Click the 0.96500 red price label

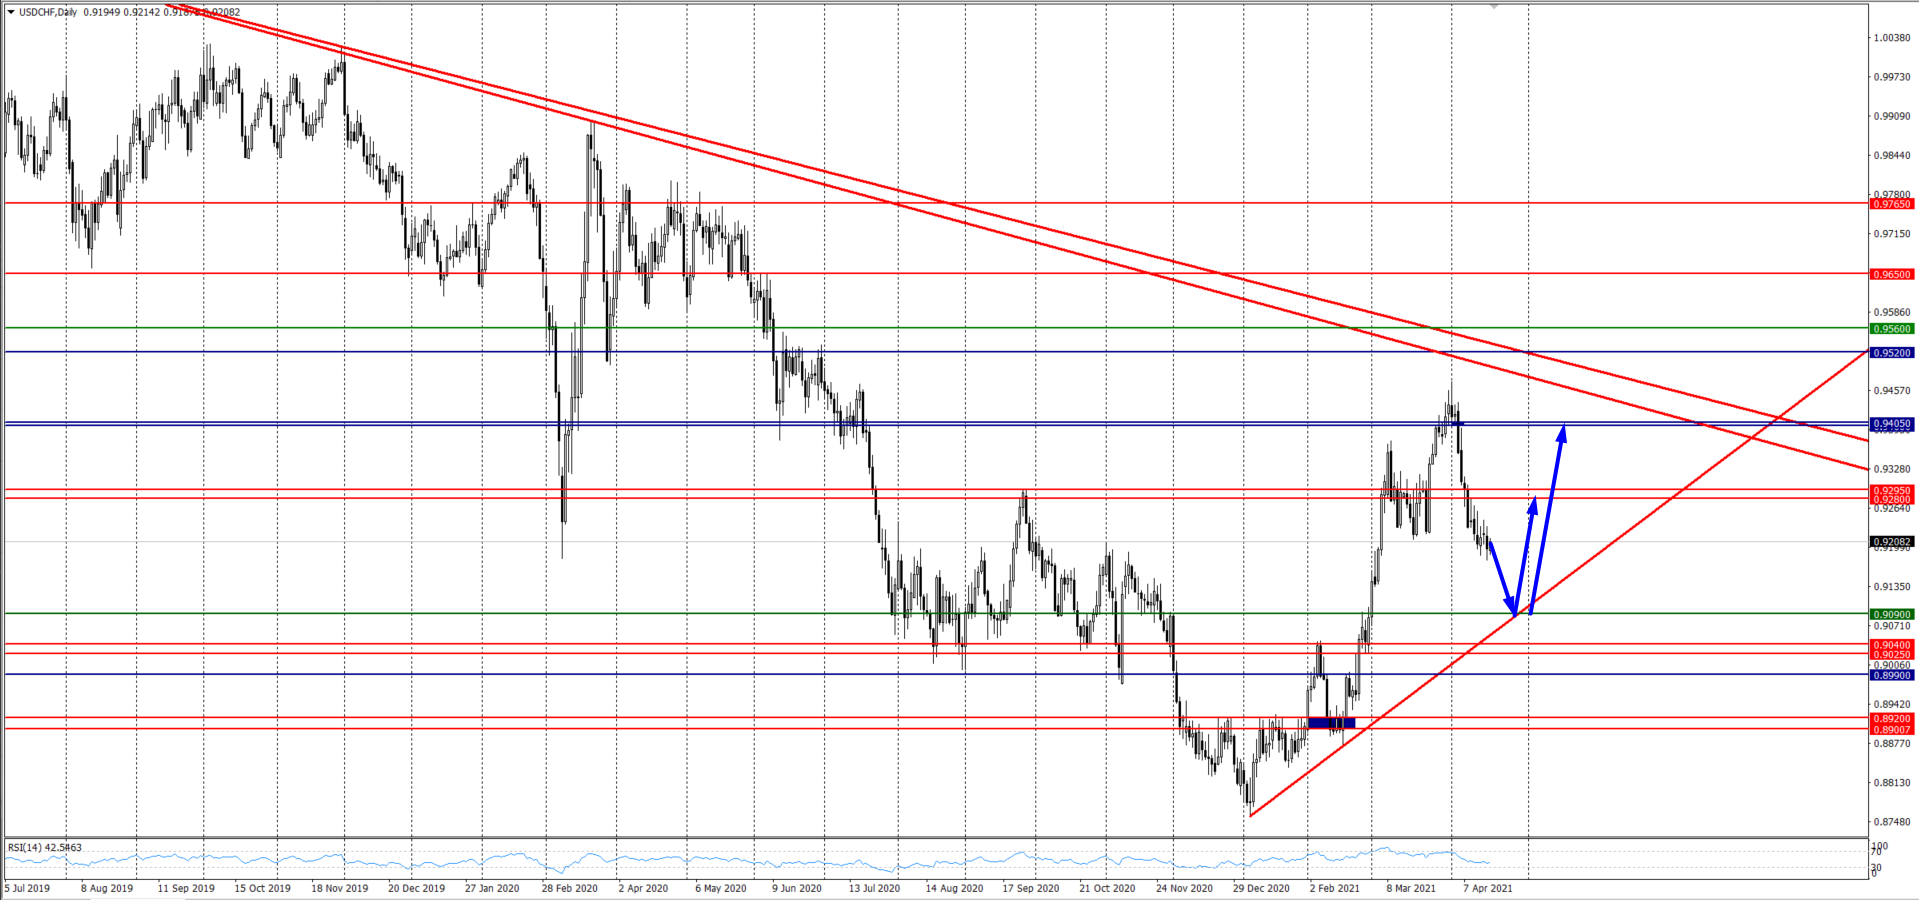(1892, 274)
